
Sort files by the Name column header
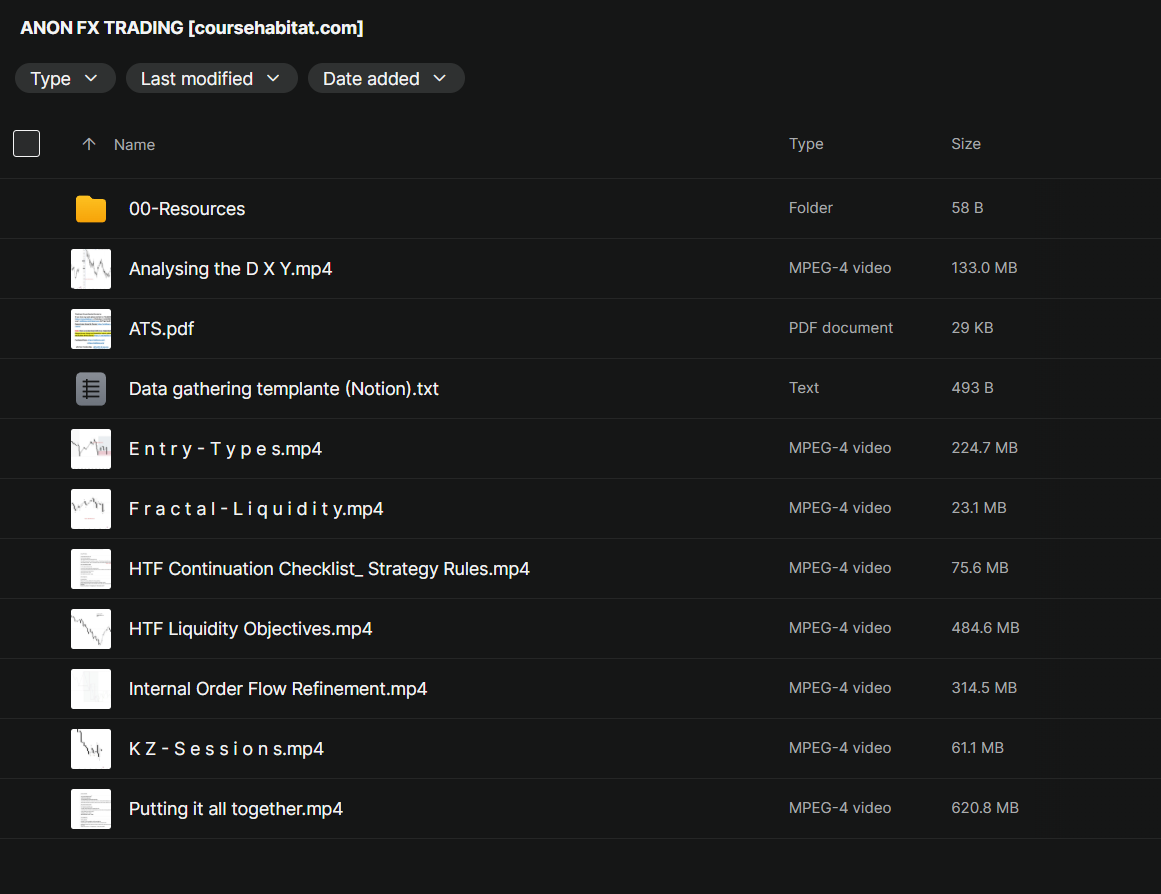(x=134, y=145)
